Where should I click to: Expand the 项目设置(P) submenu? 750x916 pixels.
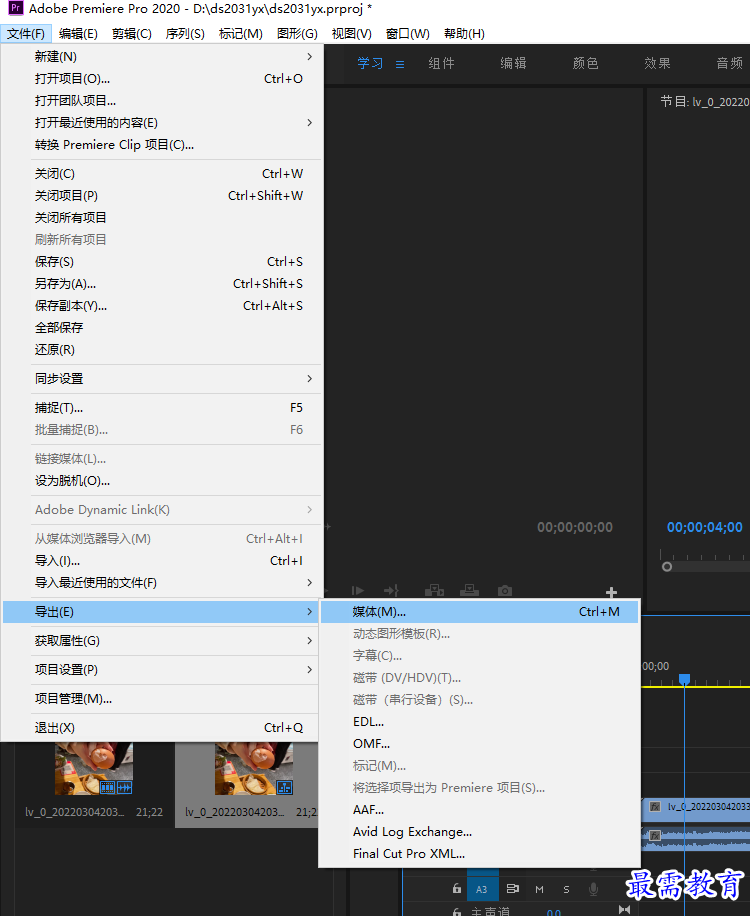click(x=162, y=669)
